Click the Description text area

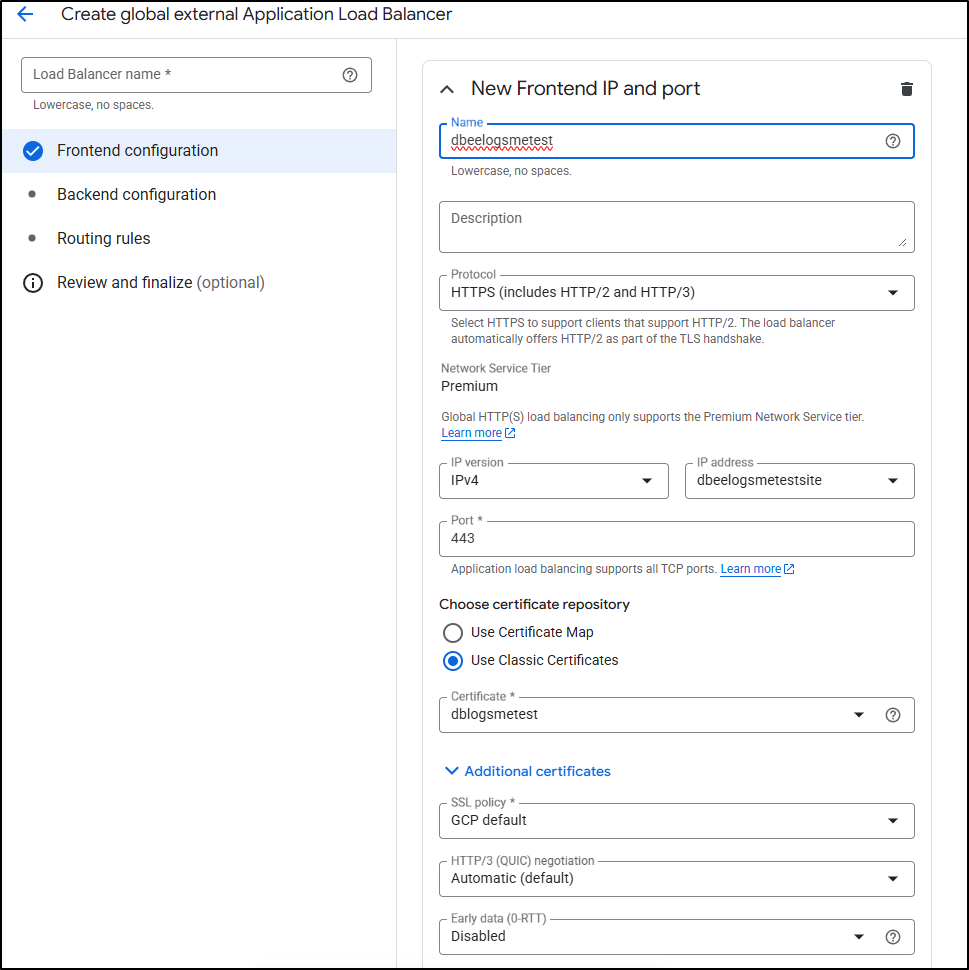(676, 227)
